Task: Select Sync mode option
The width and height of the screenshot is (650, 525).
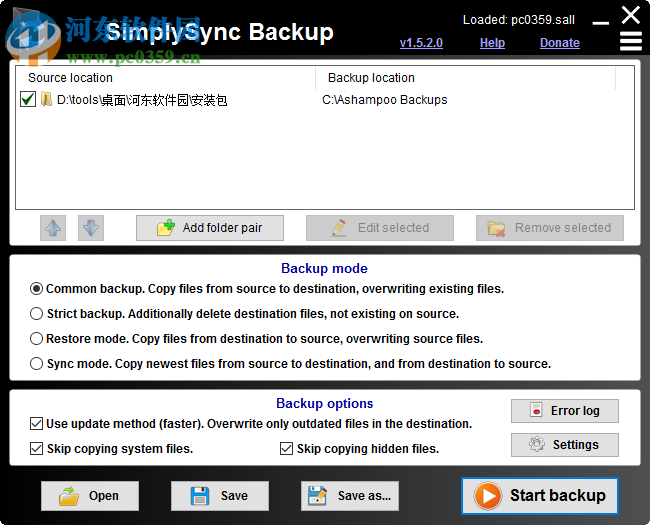Action: 36,364
